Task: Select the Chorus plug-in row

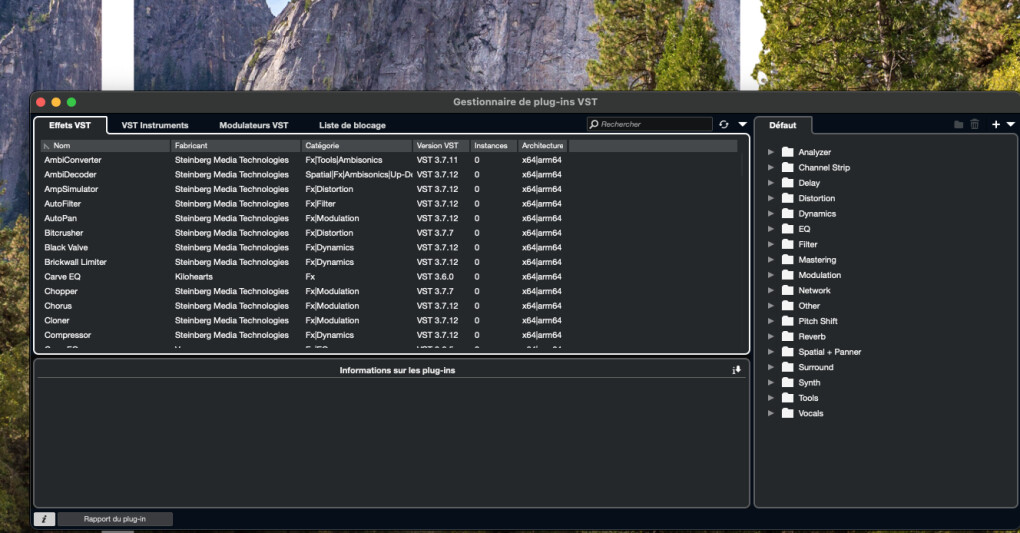Action: pos(389,306)
